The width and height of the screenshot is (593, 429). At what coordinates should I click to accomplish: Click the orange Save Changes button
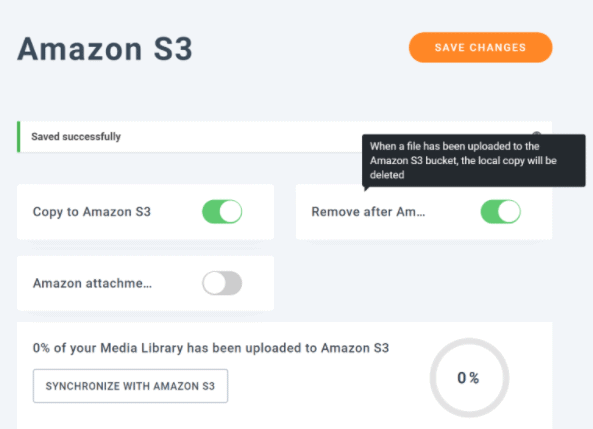(x=480, y=47)
